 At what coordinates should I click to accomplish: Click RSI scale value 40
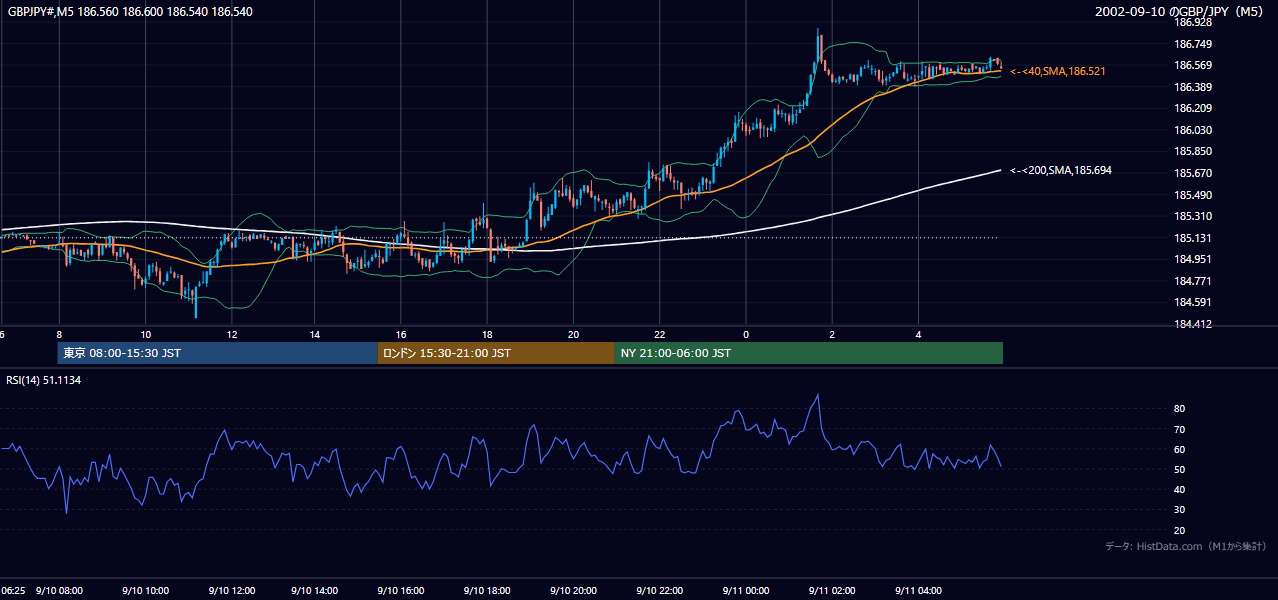(1180, 490)
